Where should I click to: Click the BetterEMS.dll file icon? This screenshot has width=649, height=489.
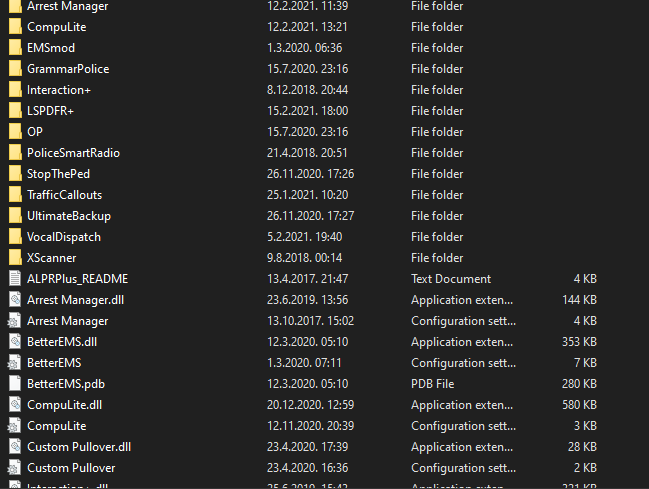coord(14,342)
